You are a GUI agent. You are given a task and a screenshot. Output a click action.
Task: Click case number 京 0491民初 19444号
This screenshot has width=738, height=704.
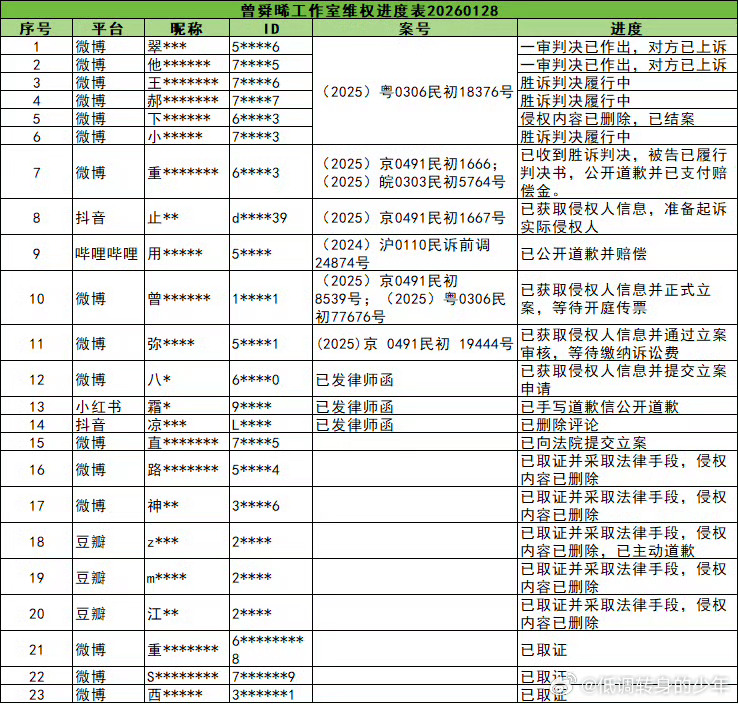pyautogui.click(x=414, y=344)
